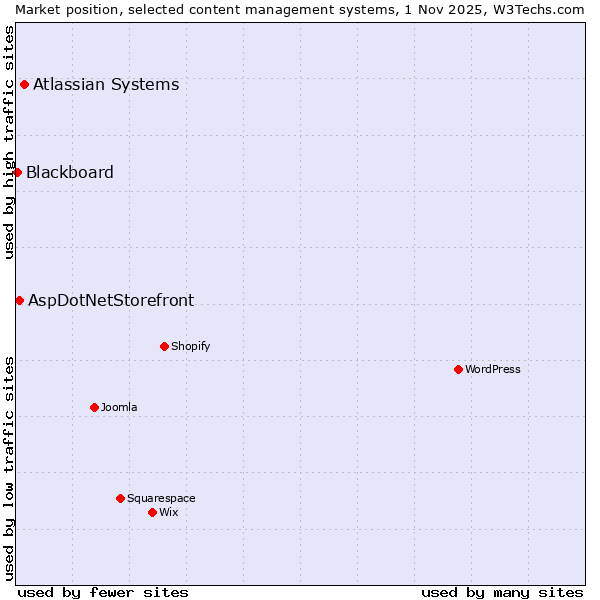Select the AspDotNetStorefront text label
The image size is (600, 600).
(111, 300)
